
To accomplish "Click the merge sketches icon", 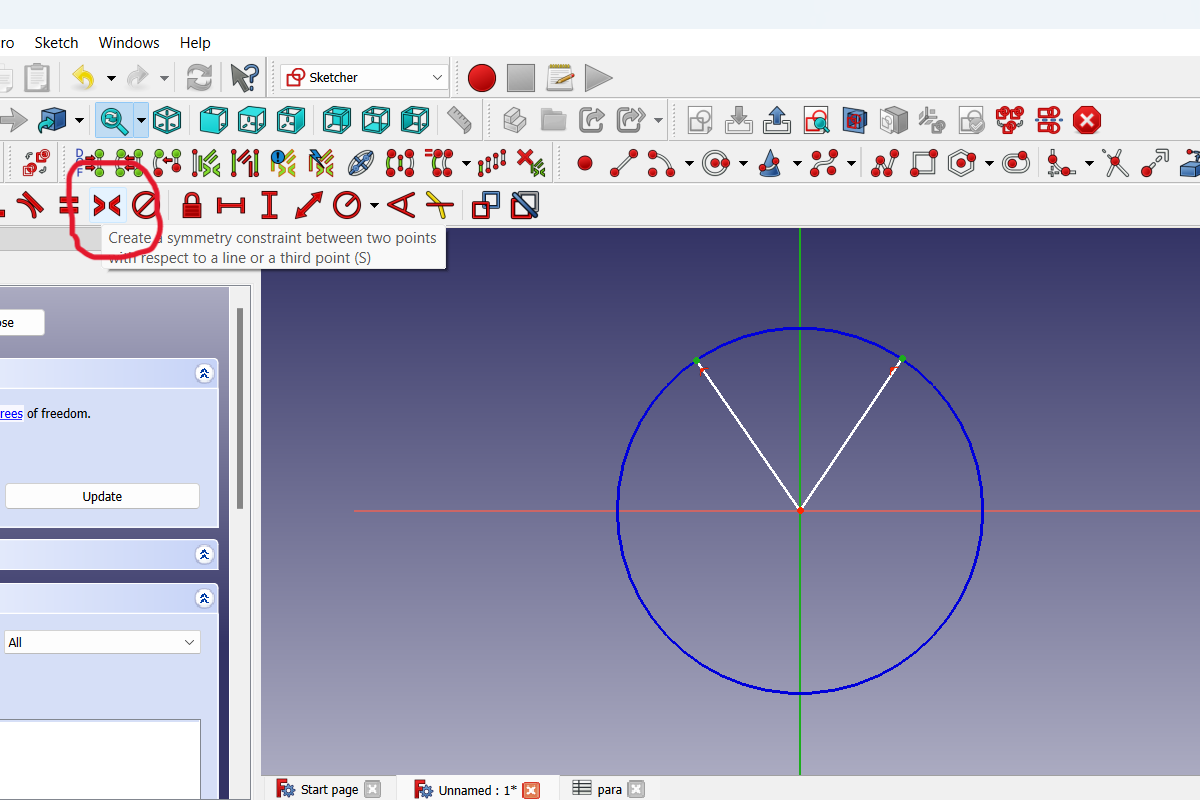I will 1010,121.
